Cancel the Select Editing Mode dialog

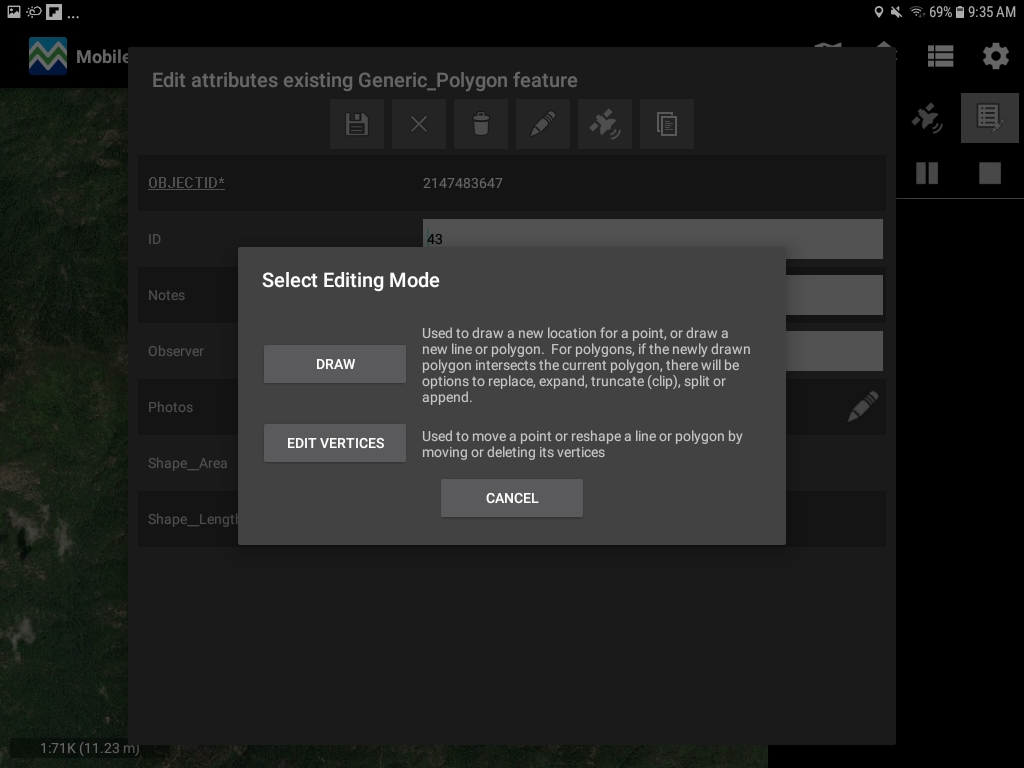511,498
